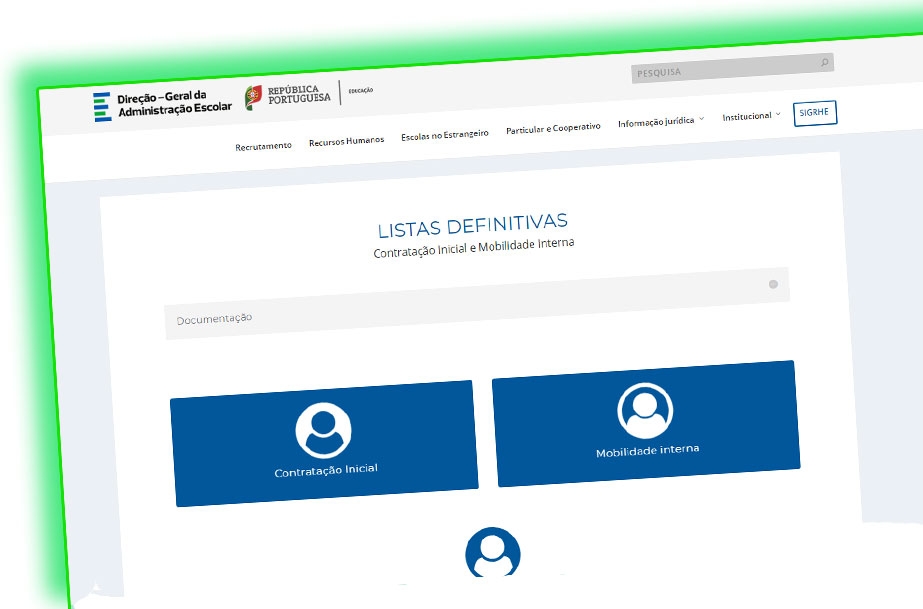Image resolution: width=923 pixels, height=609 pixels.
Task: Click the search magnifier icon
Action: [822, 62]
